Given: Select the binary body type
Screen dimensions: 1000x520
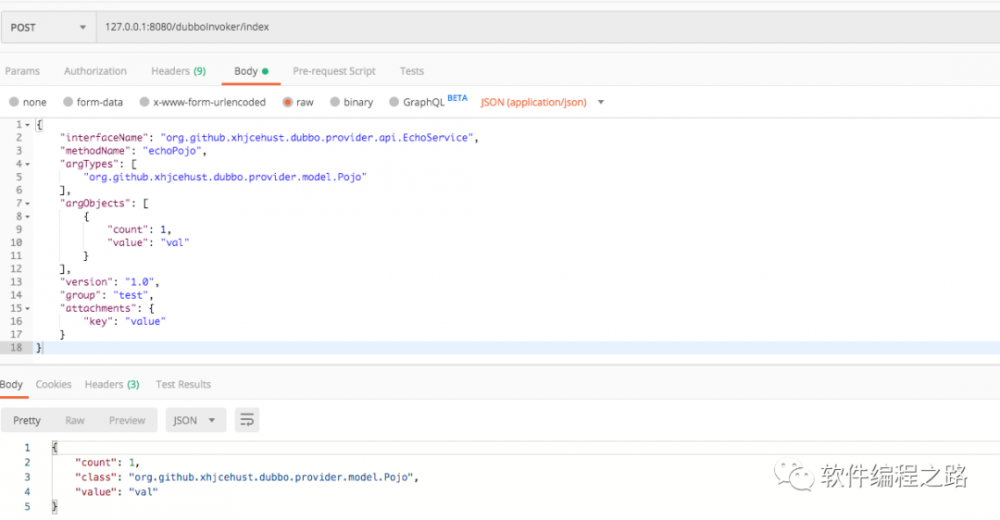Looking at the screenshot, I should coord(351,102).
